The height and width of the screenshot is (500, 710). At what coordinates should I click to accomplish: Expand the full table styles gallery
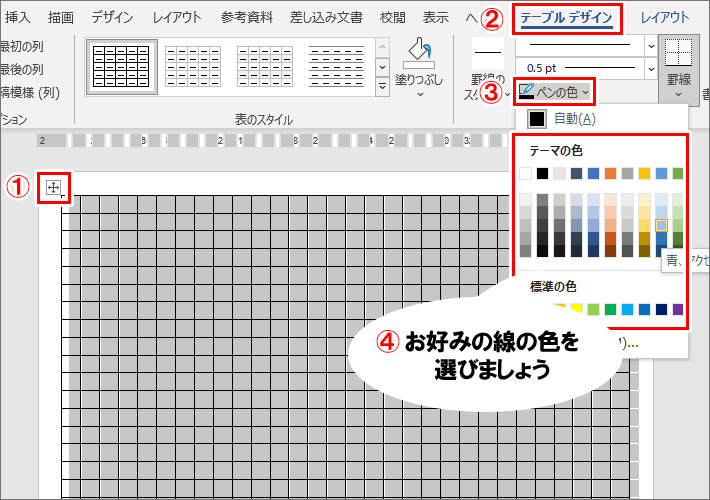click(x=383, y=85)
